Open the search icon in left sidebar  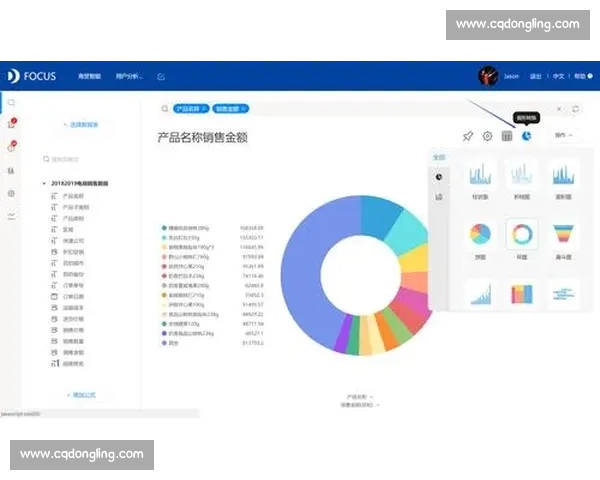pos(11,103)
